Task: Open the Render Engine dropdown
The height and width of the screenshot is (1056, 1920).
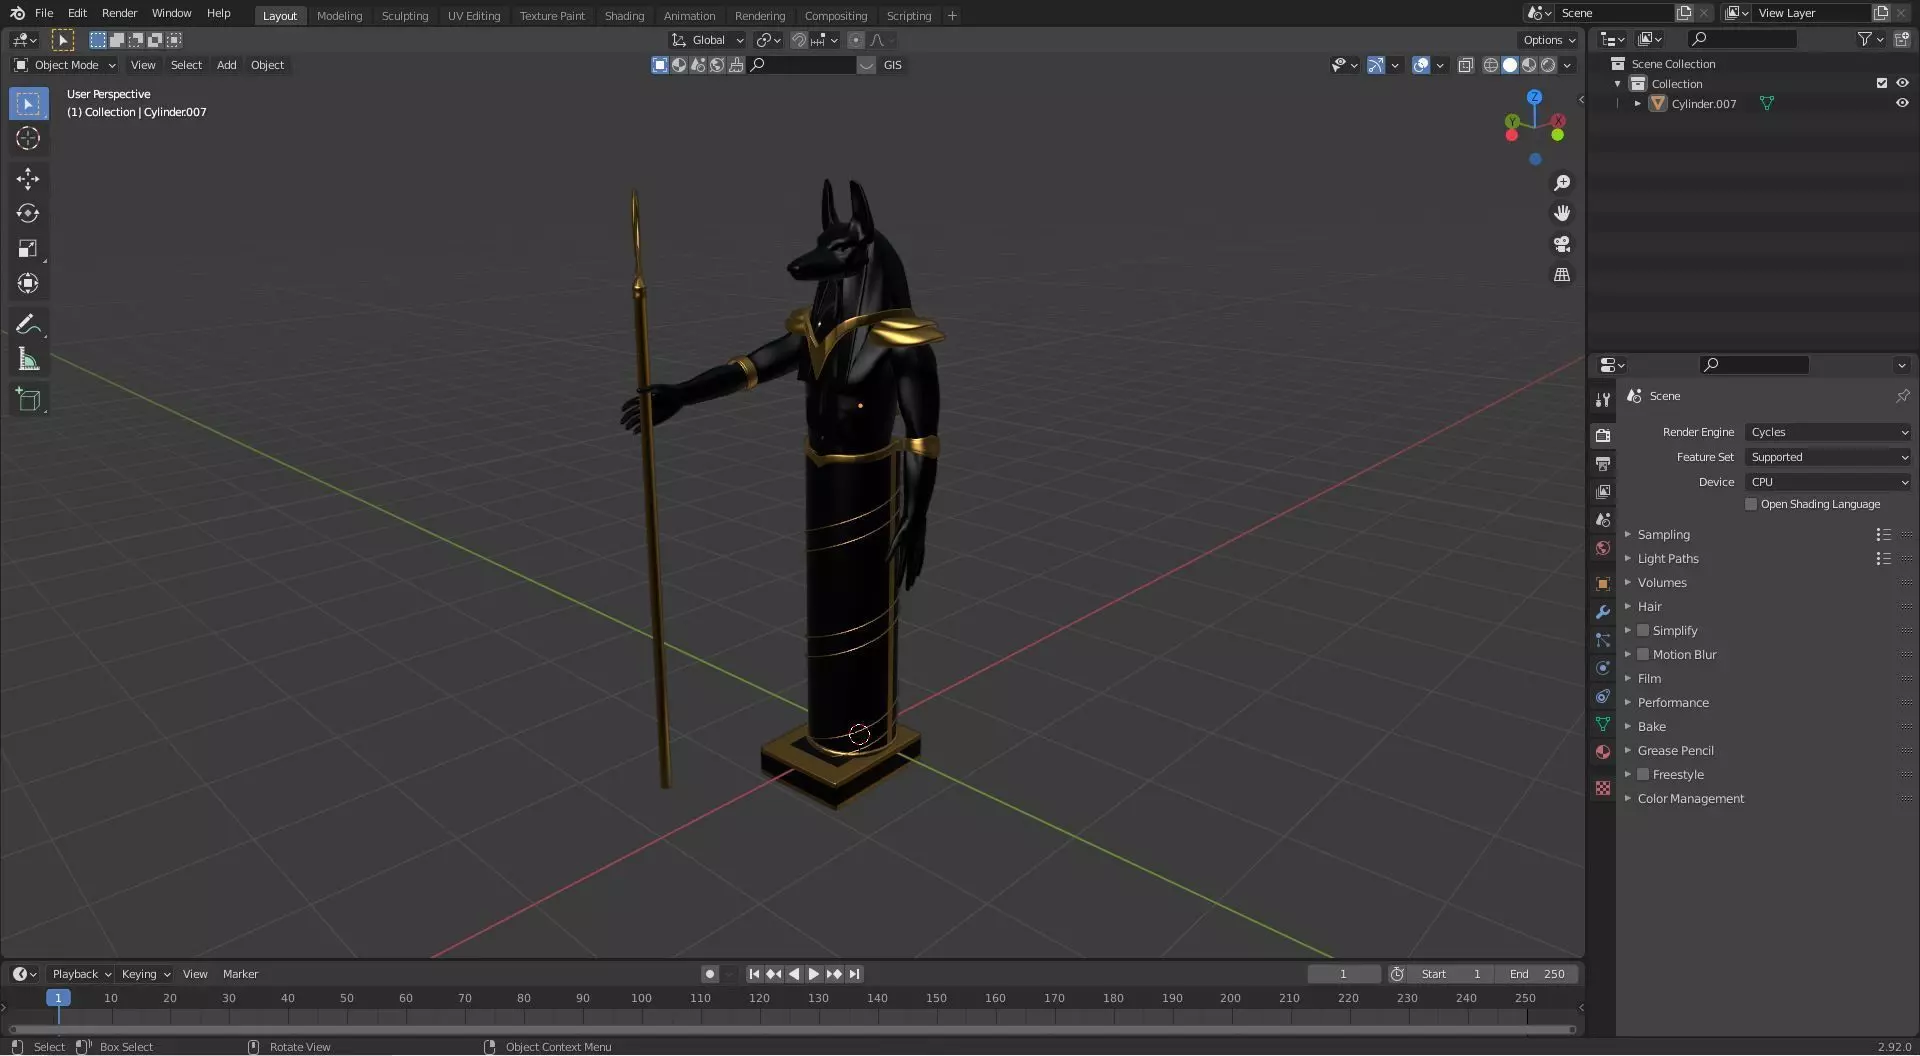Action: [x=1828, y=433]
